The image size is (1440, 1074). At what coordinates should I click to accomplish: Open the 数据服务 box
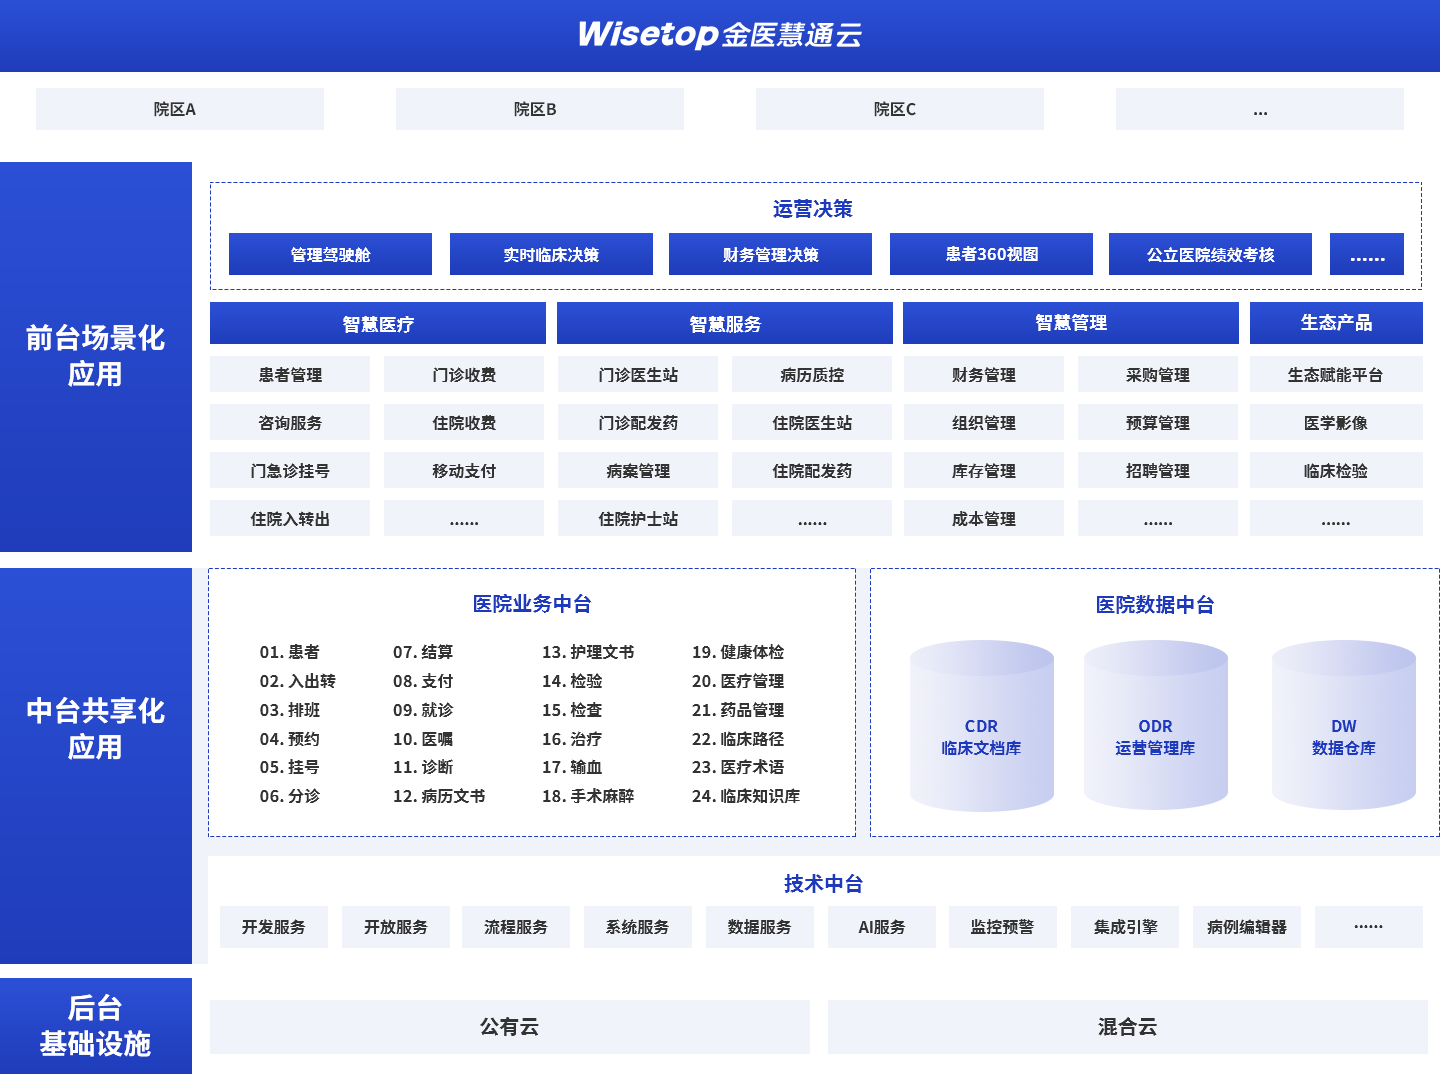pyautogui.click(x=760, y=927)
